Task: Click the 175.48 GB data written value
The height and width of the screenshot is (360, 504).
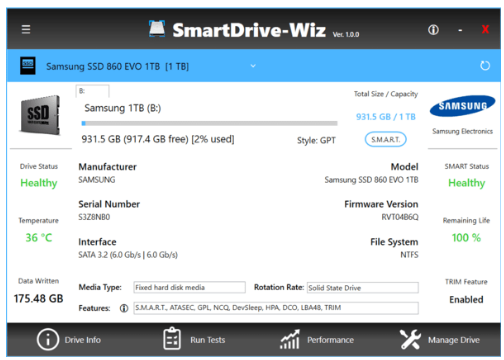Action: (38, 299)
